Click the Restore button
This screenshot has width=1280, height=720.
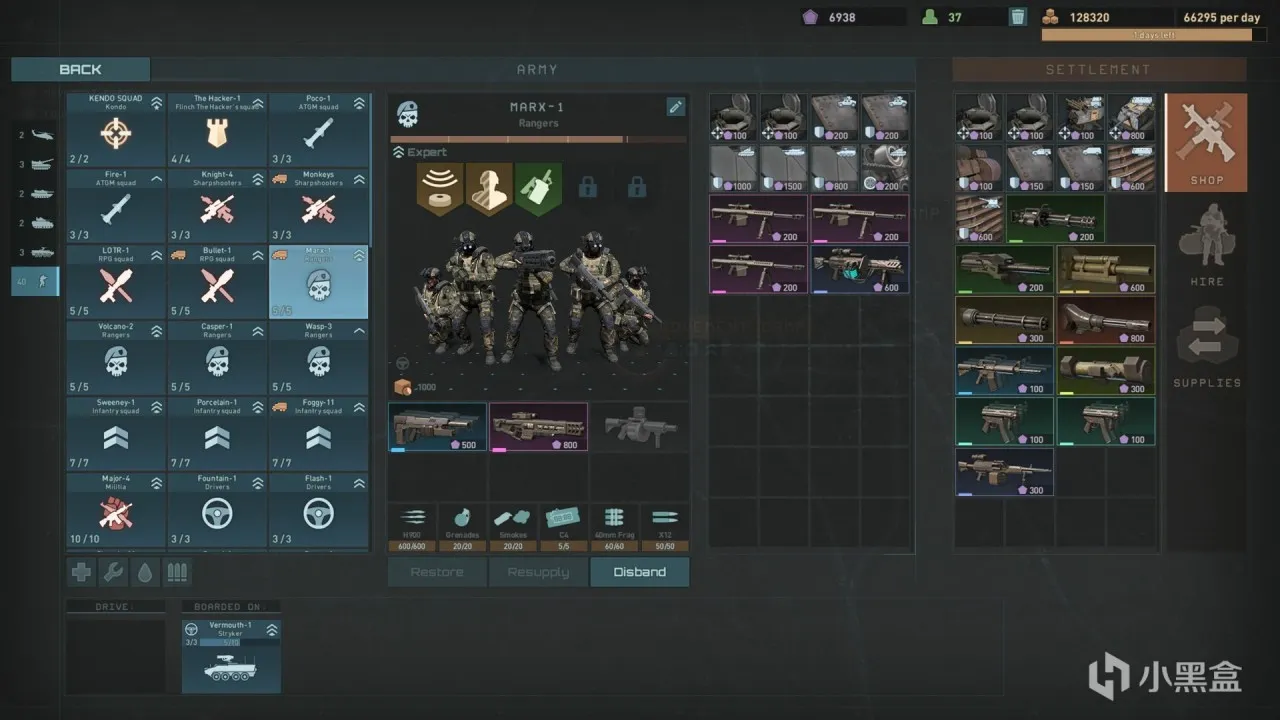437,572
